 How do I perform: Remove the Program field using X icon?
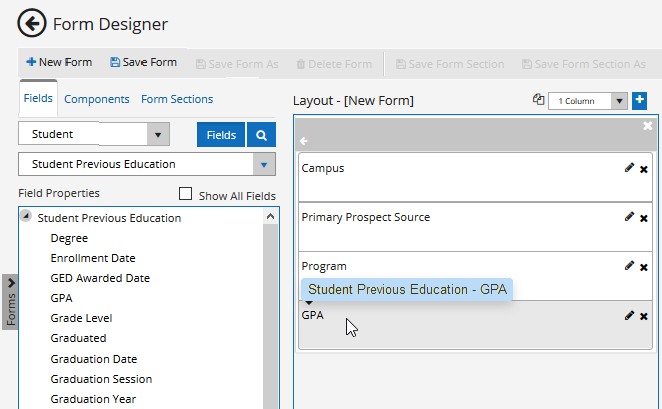644,267
